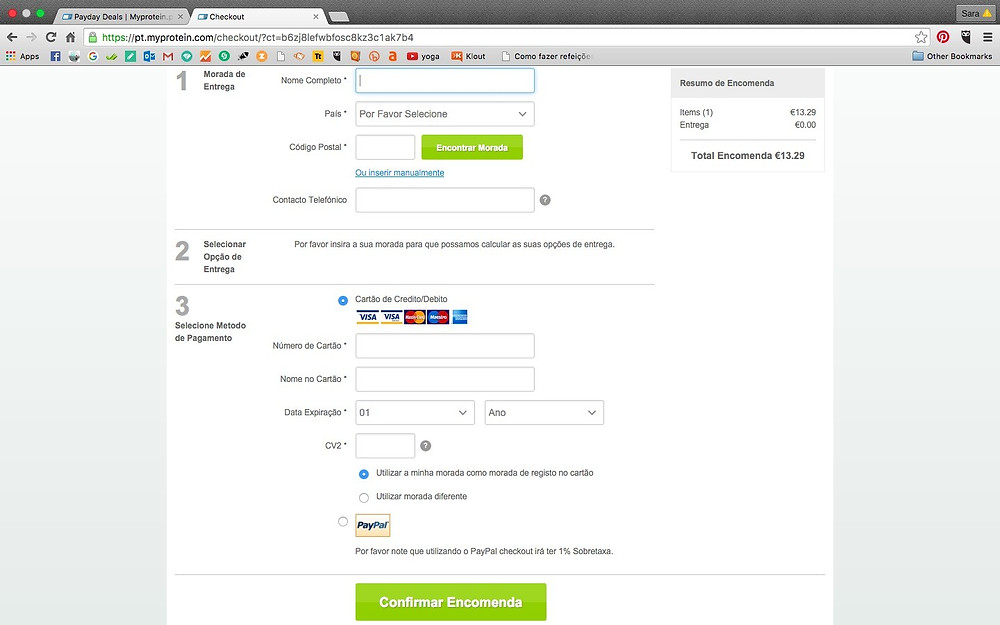Open the Como fazer refeições bookmark
Viewport: 1000px width, 625px height.
547,56
